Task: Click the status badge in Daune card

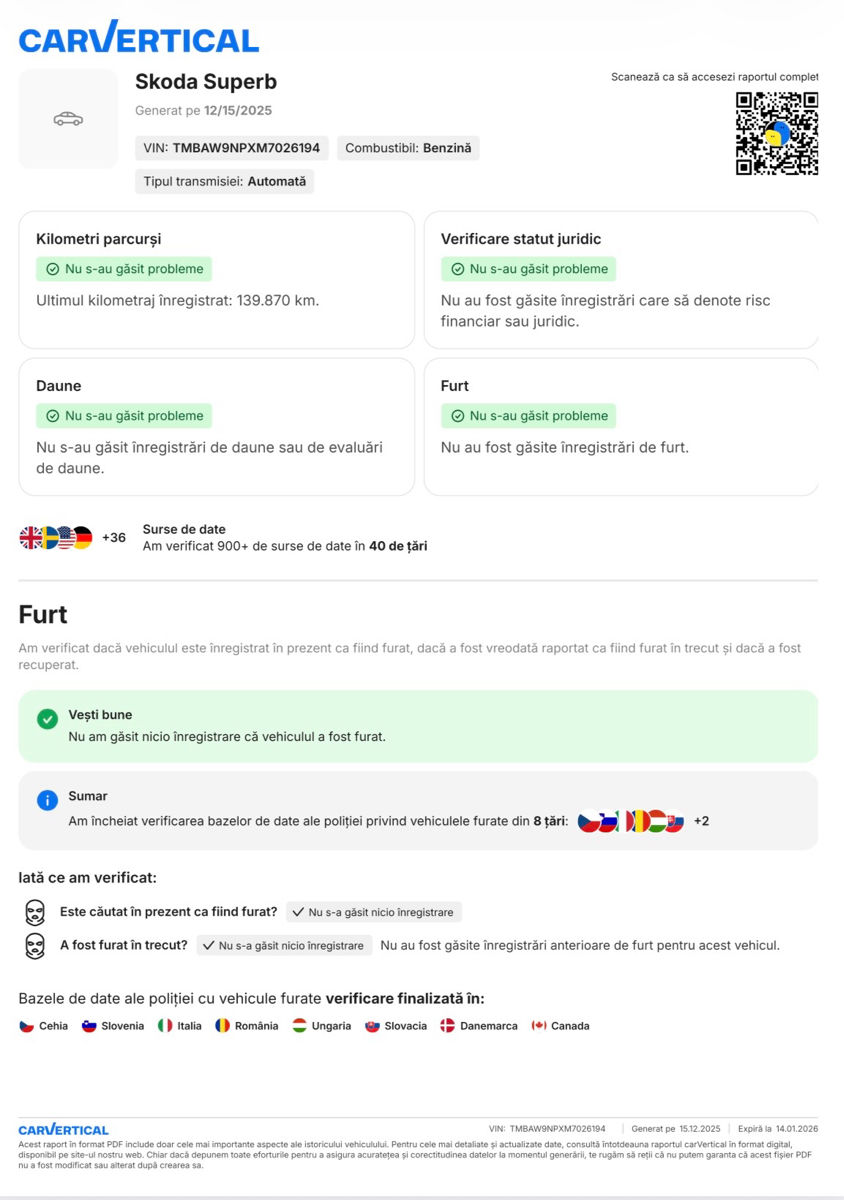Action: tap(124, 416)
